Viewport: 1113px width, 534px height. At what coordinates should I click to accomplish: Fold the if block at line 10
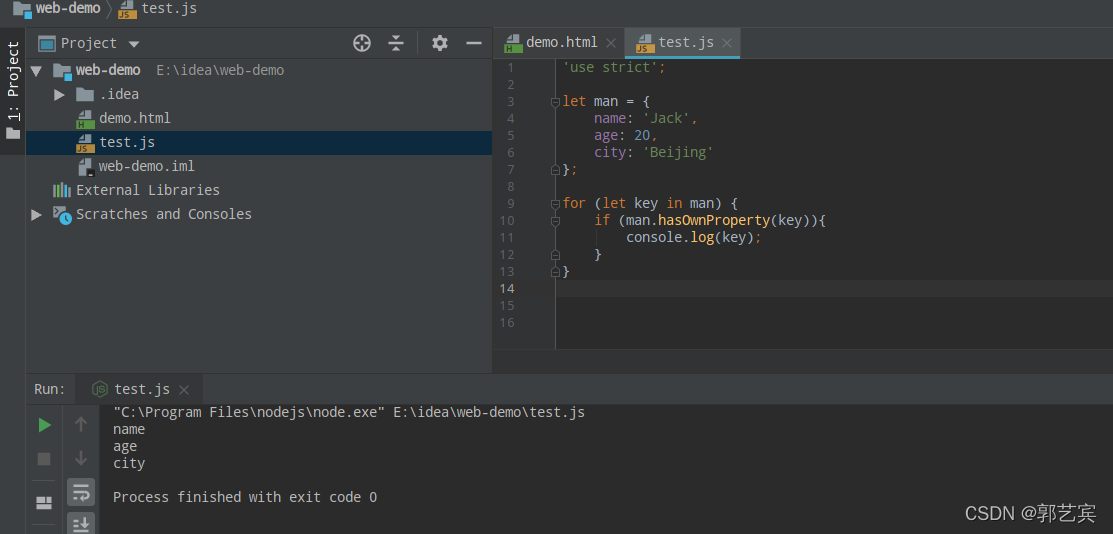click(555, 221)
